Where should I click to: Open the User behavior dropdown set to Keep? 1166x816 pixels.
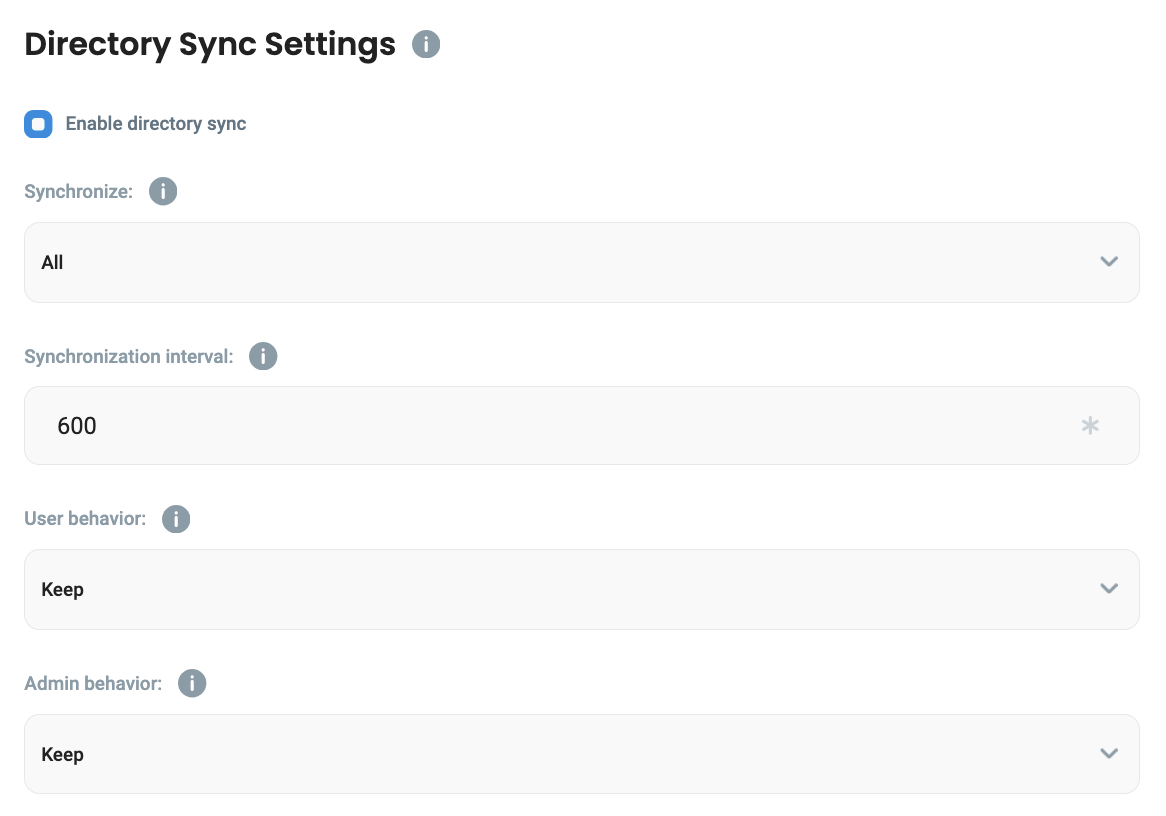(x=560, y=589)
